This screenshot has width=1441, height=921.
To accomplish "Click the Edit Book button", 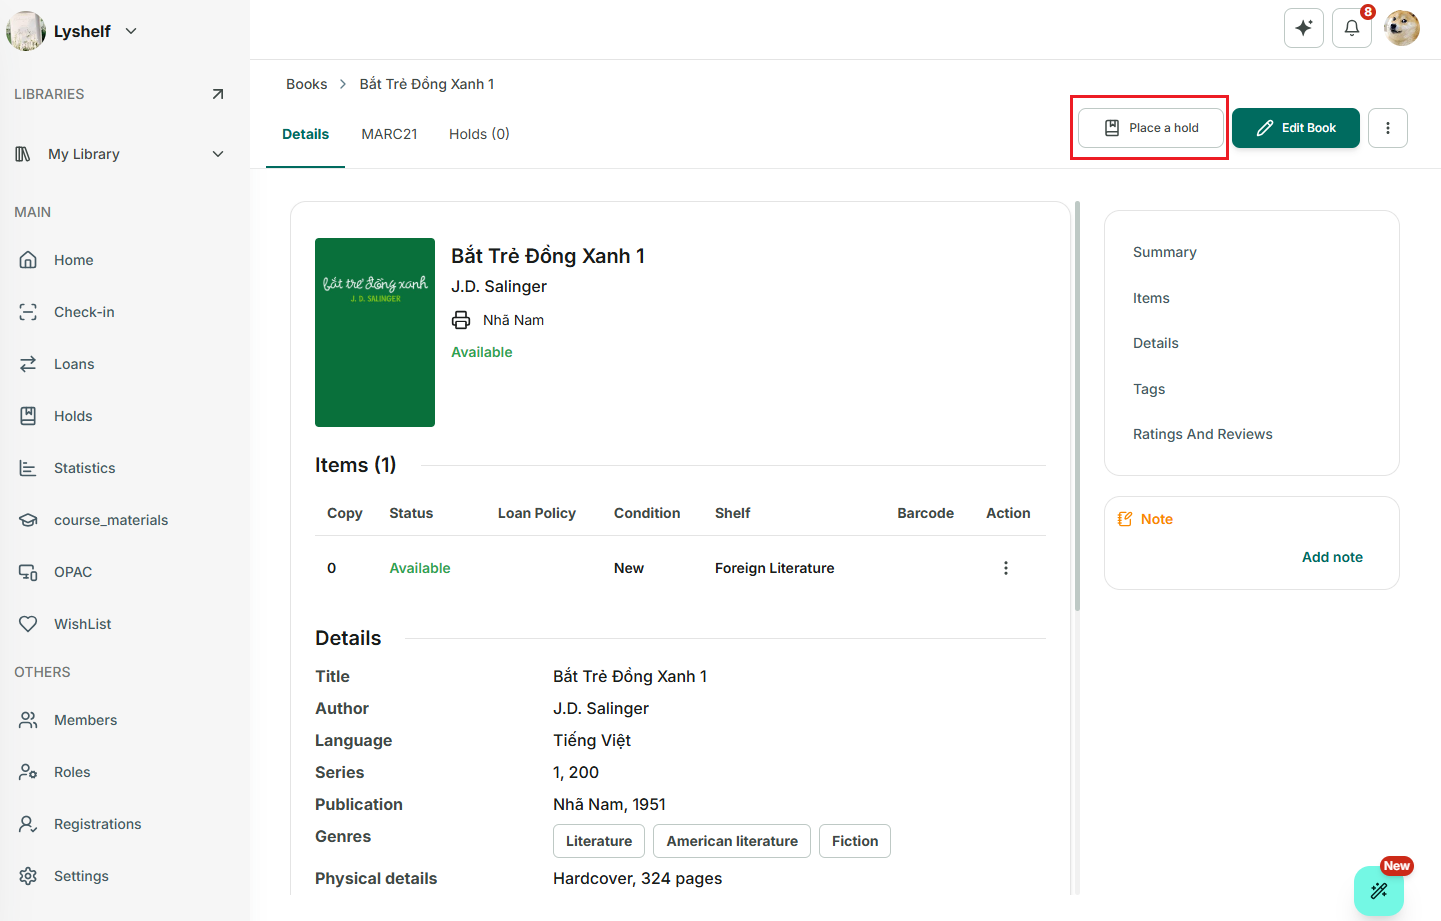I will click(x=1296, y=128).
